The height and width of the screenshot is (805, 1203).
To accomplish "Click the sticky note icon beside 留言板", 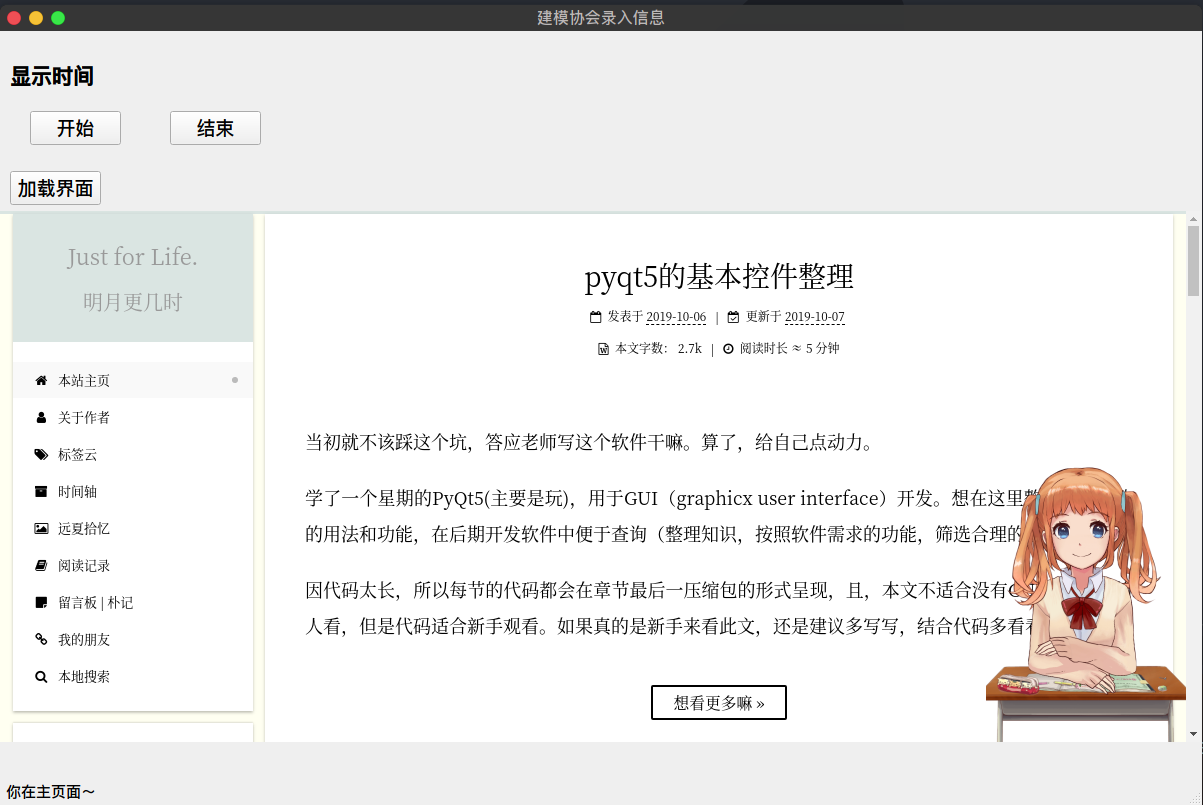I will coord(41,603).
